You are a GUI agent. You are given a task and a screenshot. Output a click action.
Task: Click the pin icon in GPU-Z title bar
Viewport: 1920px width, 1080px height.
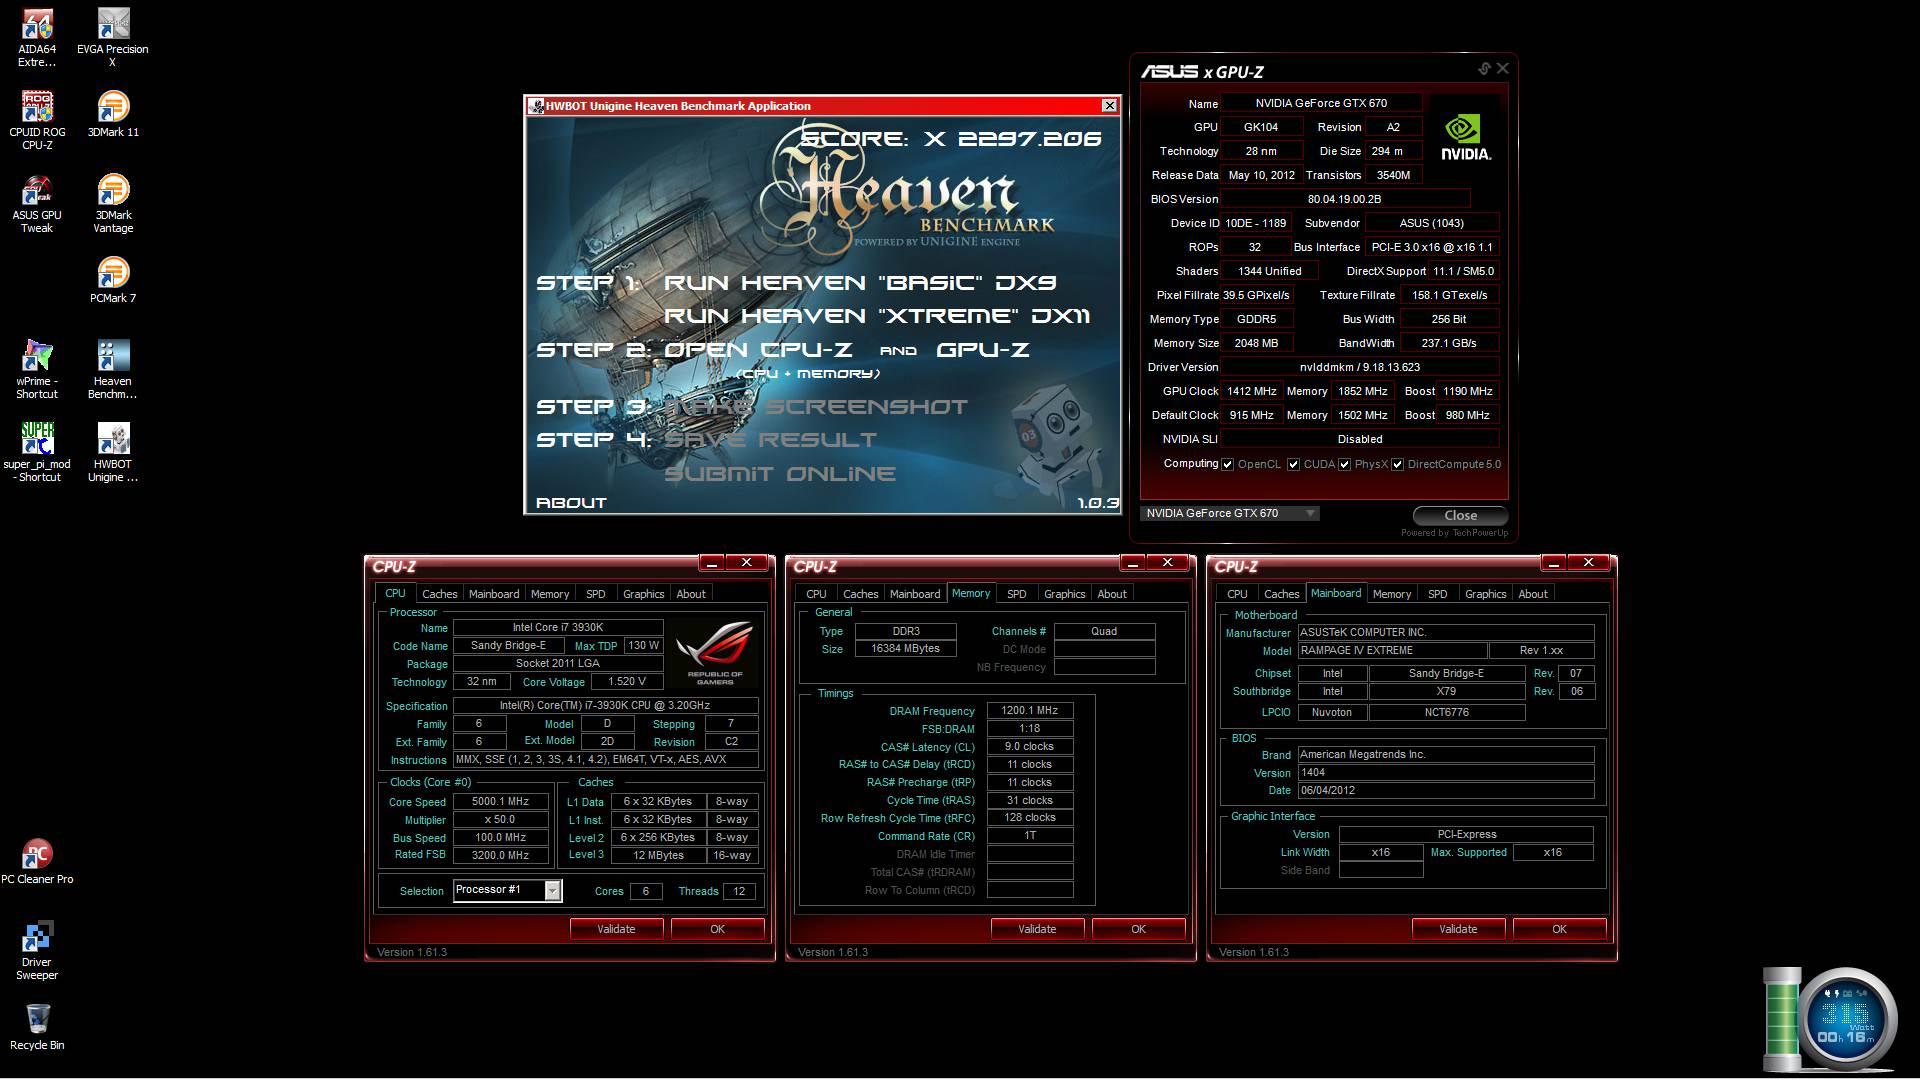point(1483,69)
